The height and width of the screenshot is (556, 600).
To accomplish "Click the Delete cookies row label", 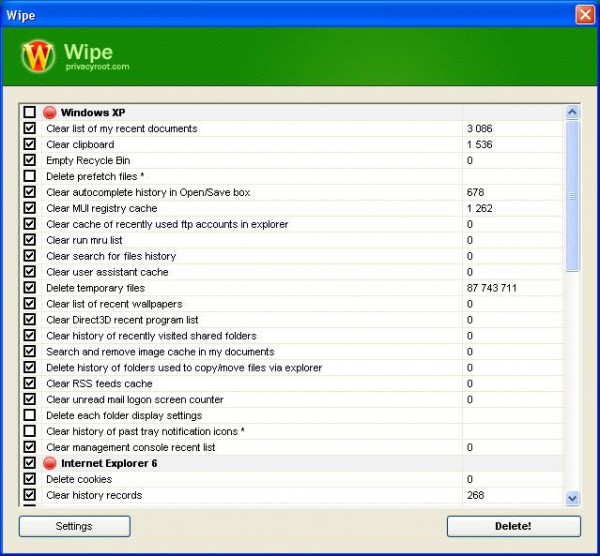I will [79, 479].
